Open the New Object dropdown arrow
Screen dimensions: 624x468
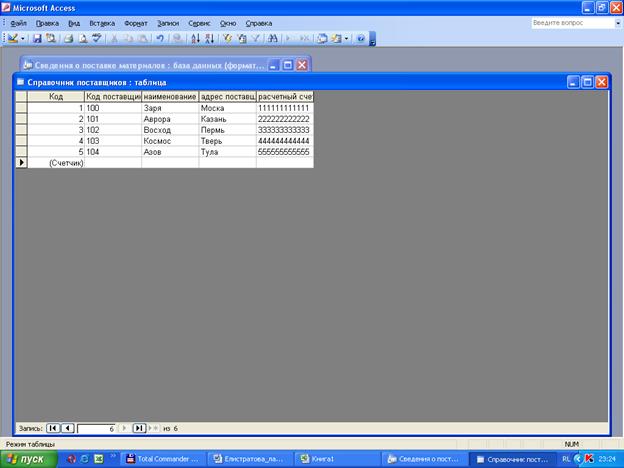346,39
